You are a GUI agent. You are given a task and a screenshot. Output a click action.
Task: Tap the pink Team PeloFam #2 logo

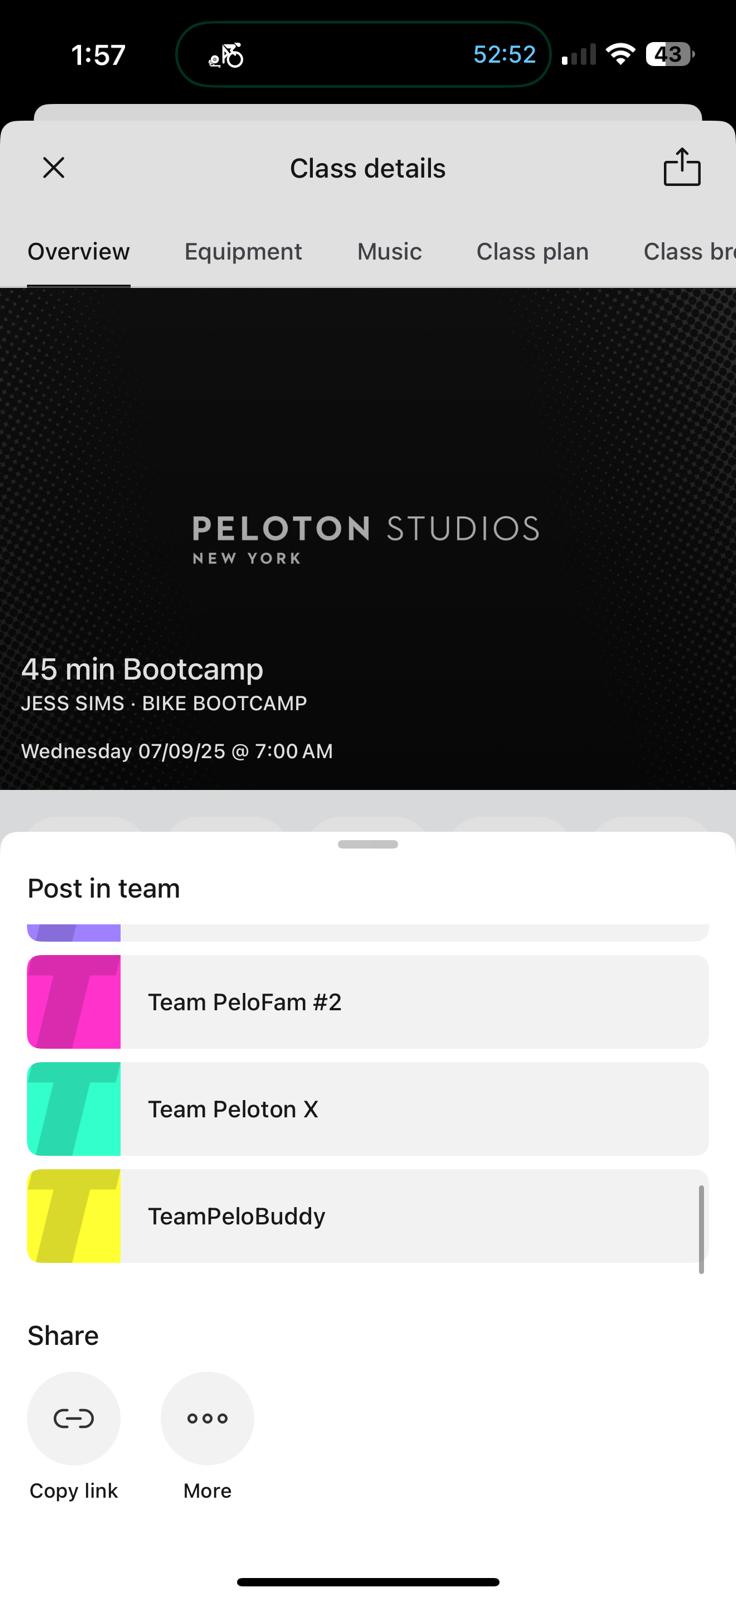coord(74,1002)
